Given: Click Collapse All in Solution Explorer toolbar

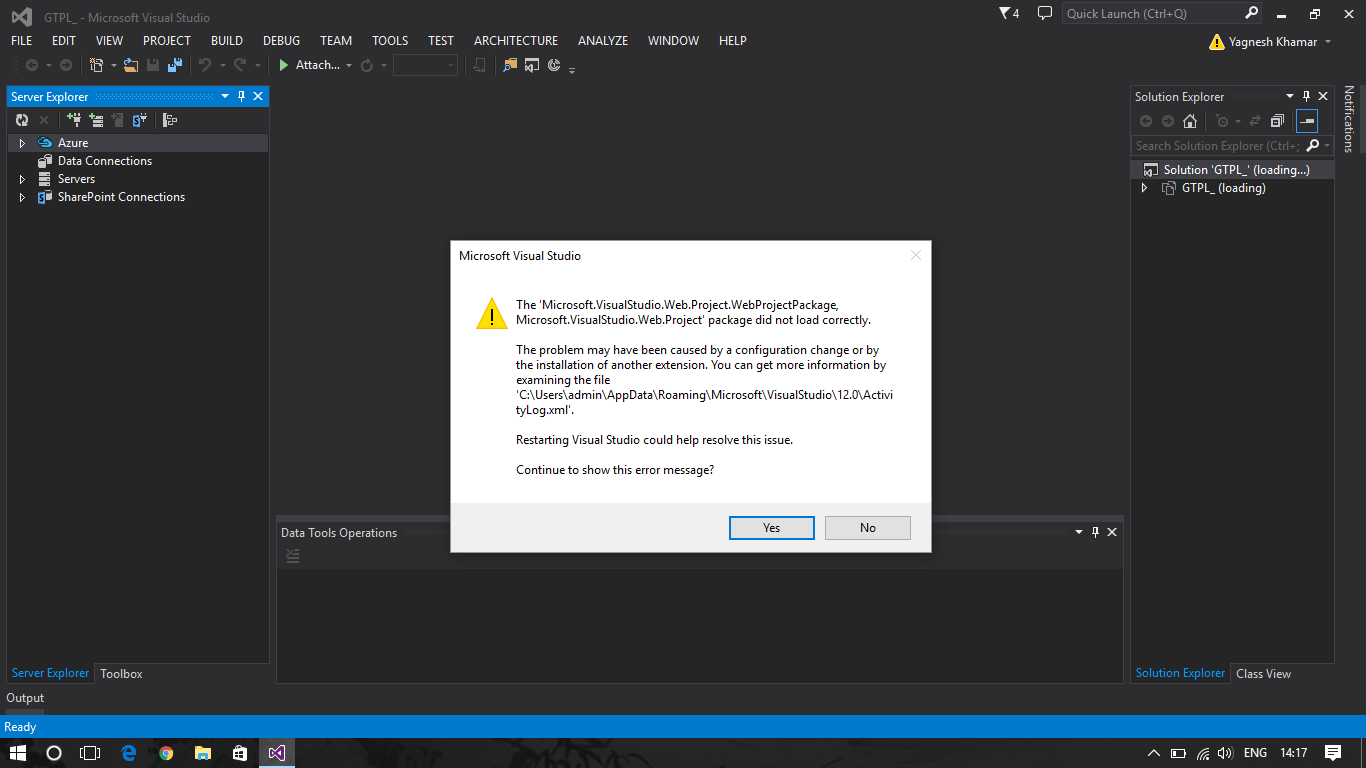Looking at the screenshot, I should [x=1277, y=120].
